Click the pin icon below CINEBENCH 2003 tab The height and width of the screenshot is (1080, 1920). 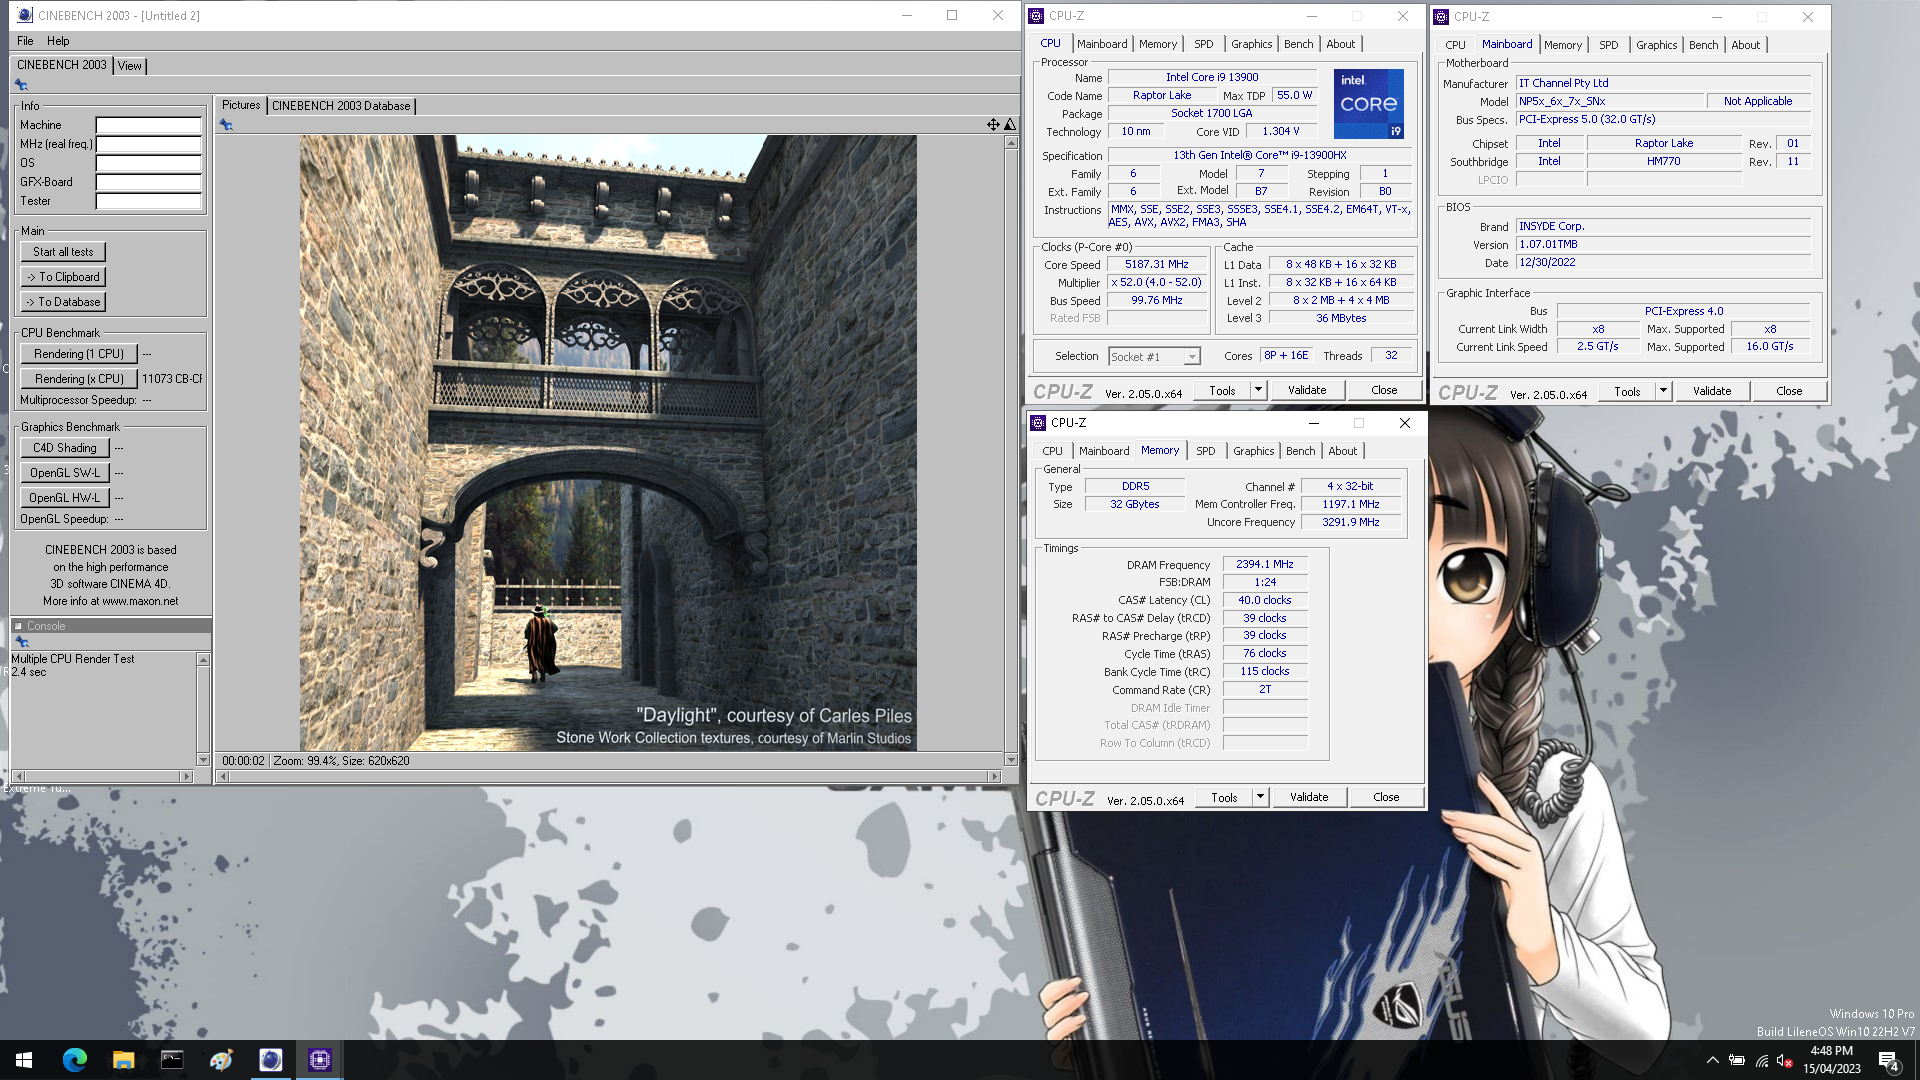(21, 85)
